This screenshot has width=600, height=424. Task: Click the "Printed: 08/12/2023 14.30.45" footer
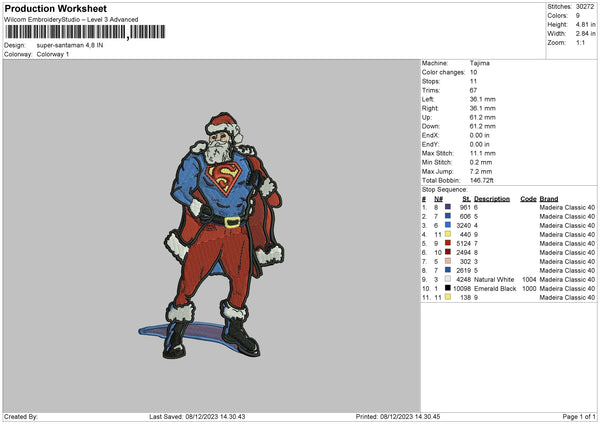(x=398, y=416)
